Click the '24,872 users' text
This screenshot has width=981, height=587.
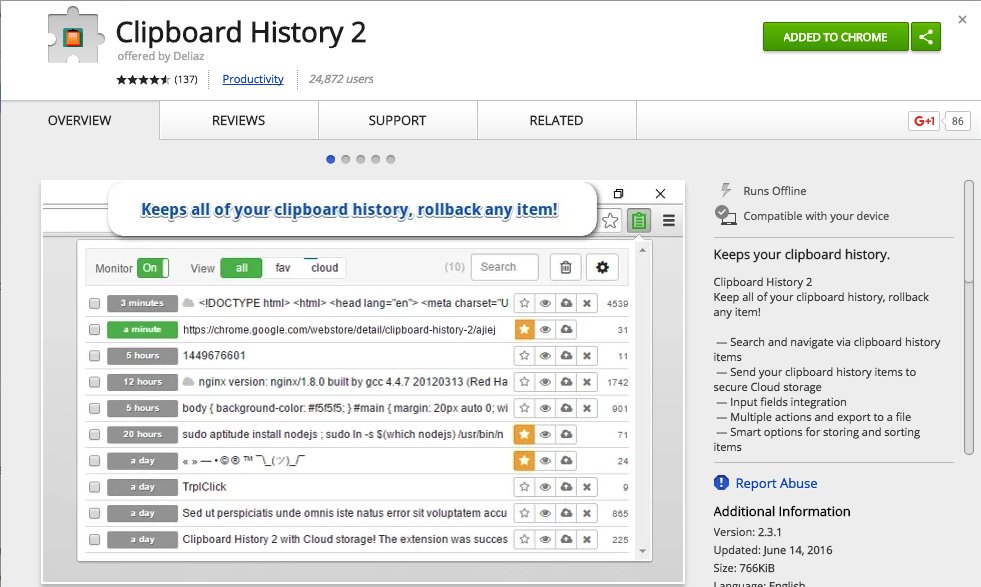(341, 79)
